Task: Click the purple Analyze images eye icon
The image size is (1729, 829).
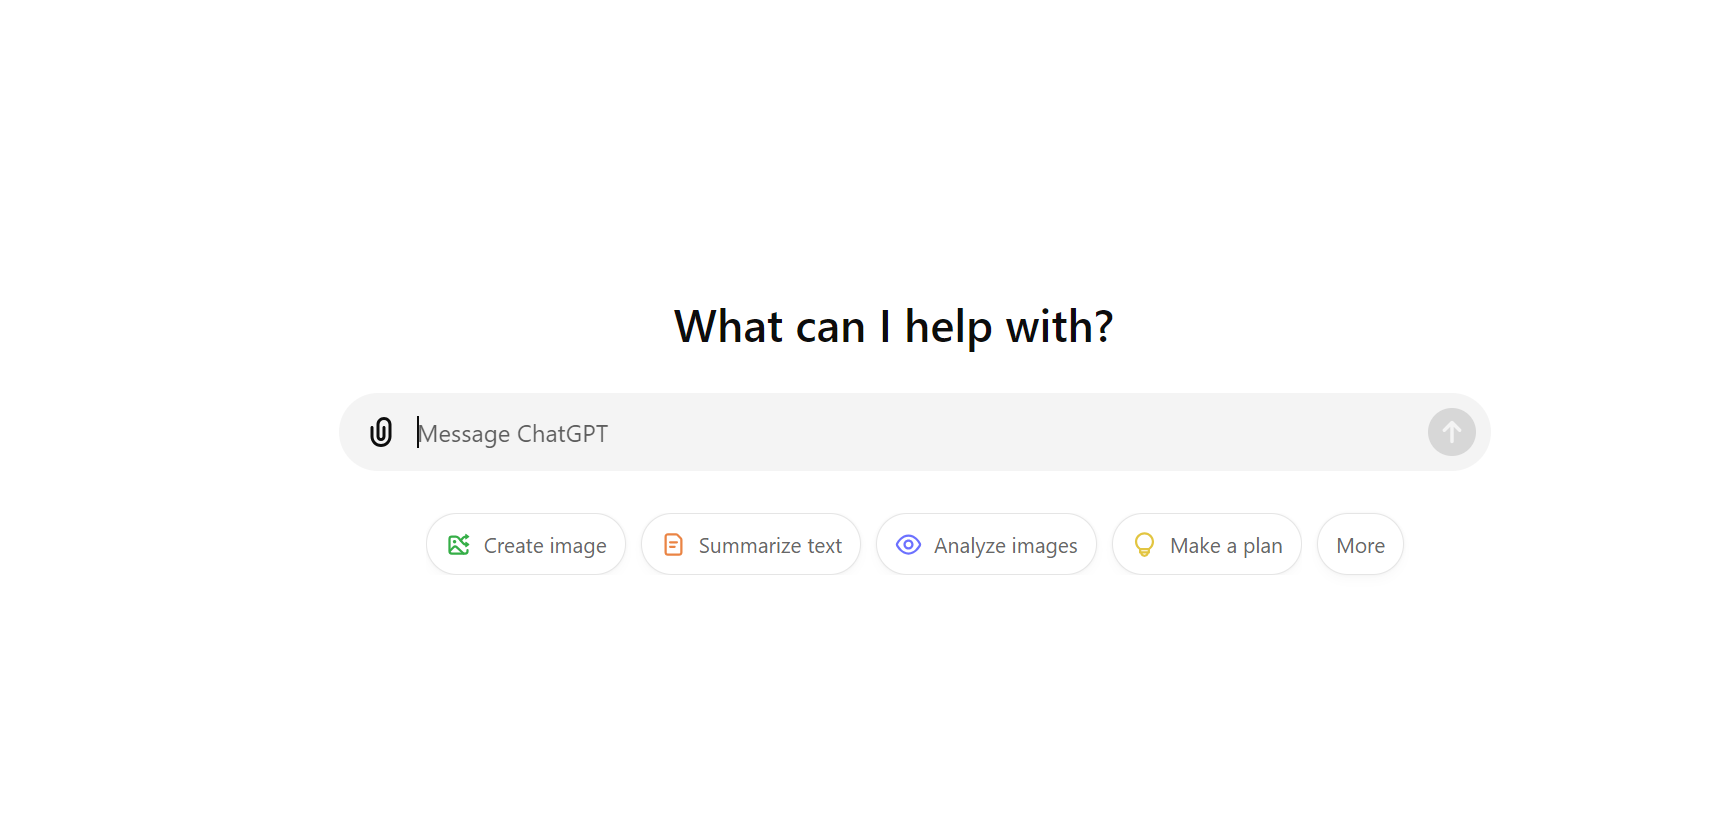Action: (908, 545)
